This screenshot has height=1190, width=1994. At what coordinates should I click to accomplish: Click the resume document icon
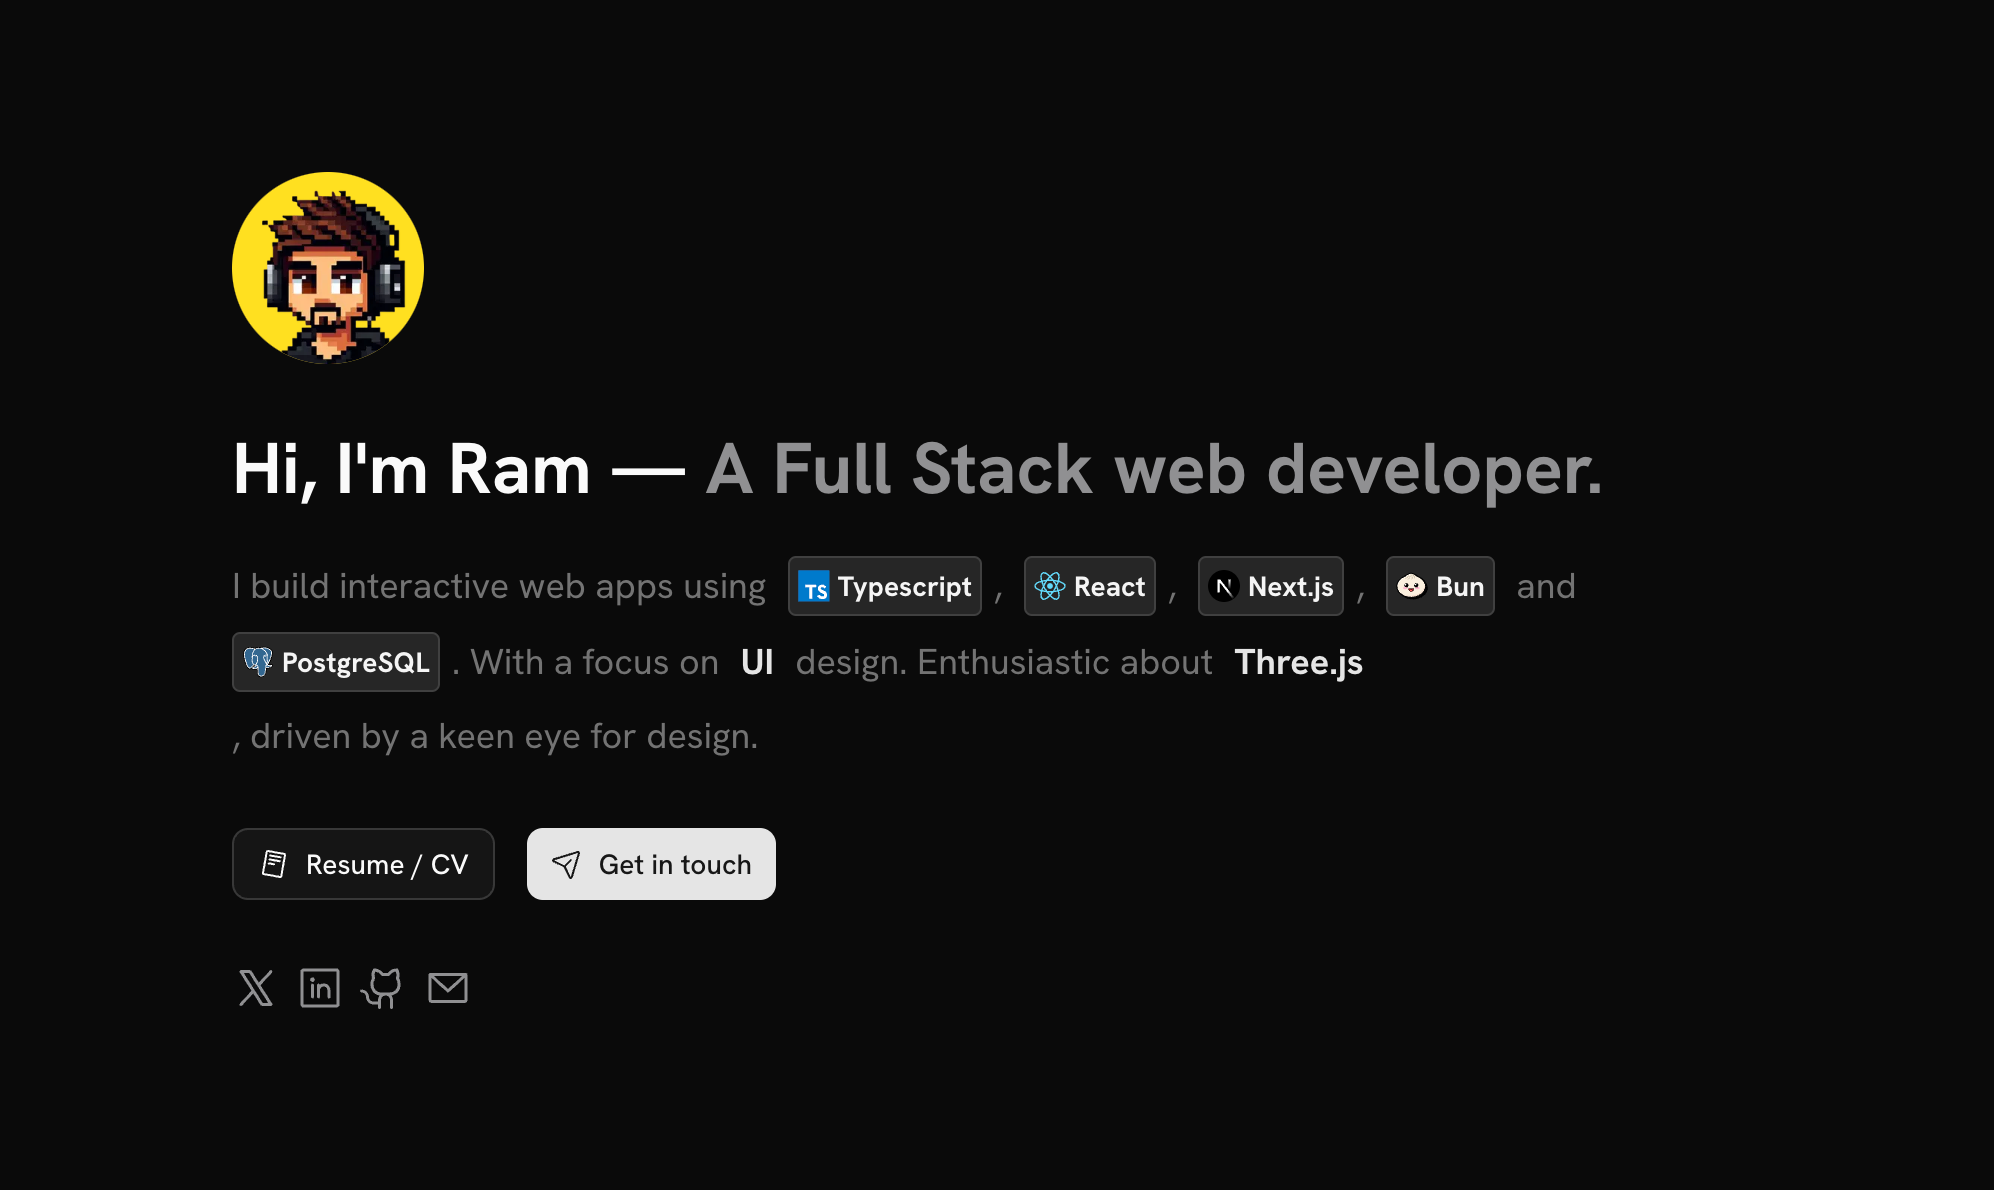274,864
